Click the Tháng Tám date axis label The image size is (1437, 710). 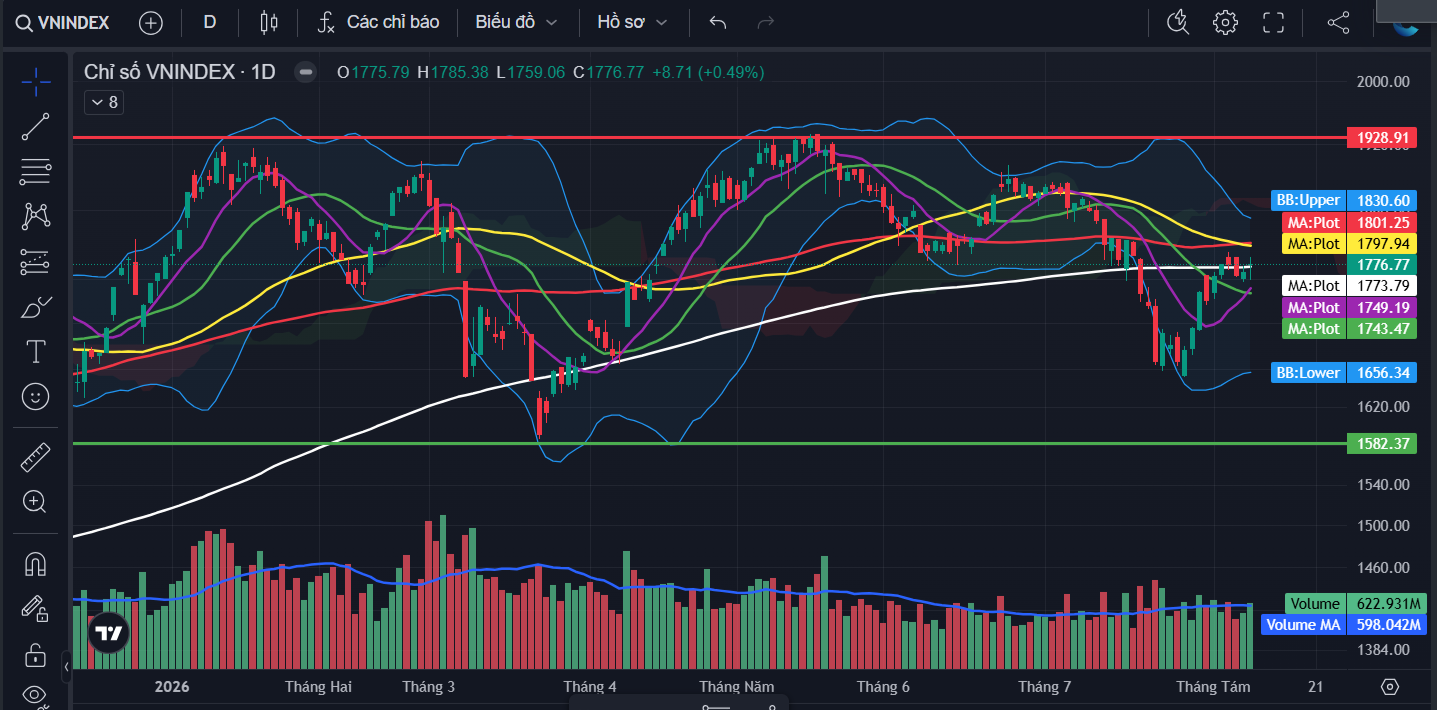coord(1212,687)
